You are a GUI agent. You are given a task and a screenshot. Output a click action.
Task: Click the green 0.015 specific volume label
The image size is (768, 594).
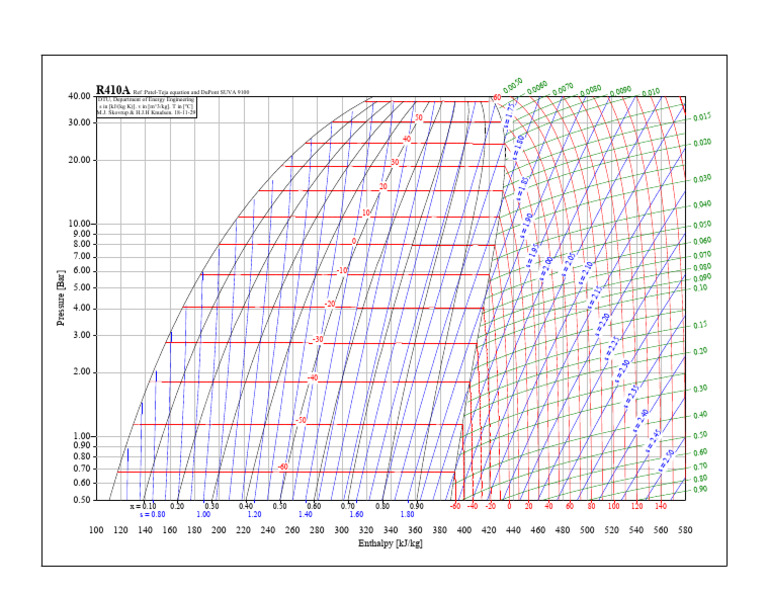coord(700,117)
